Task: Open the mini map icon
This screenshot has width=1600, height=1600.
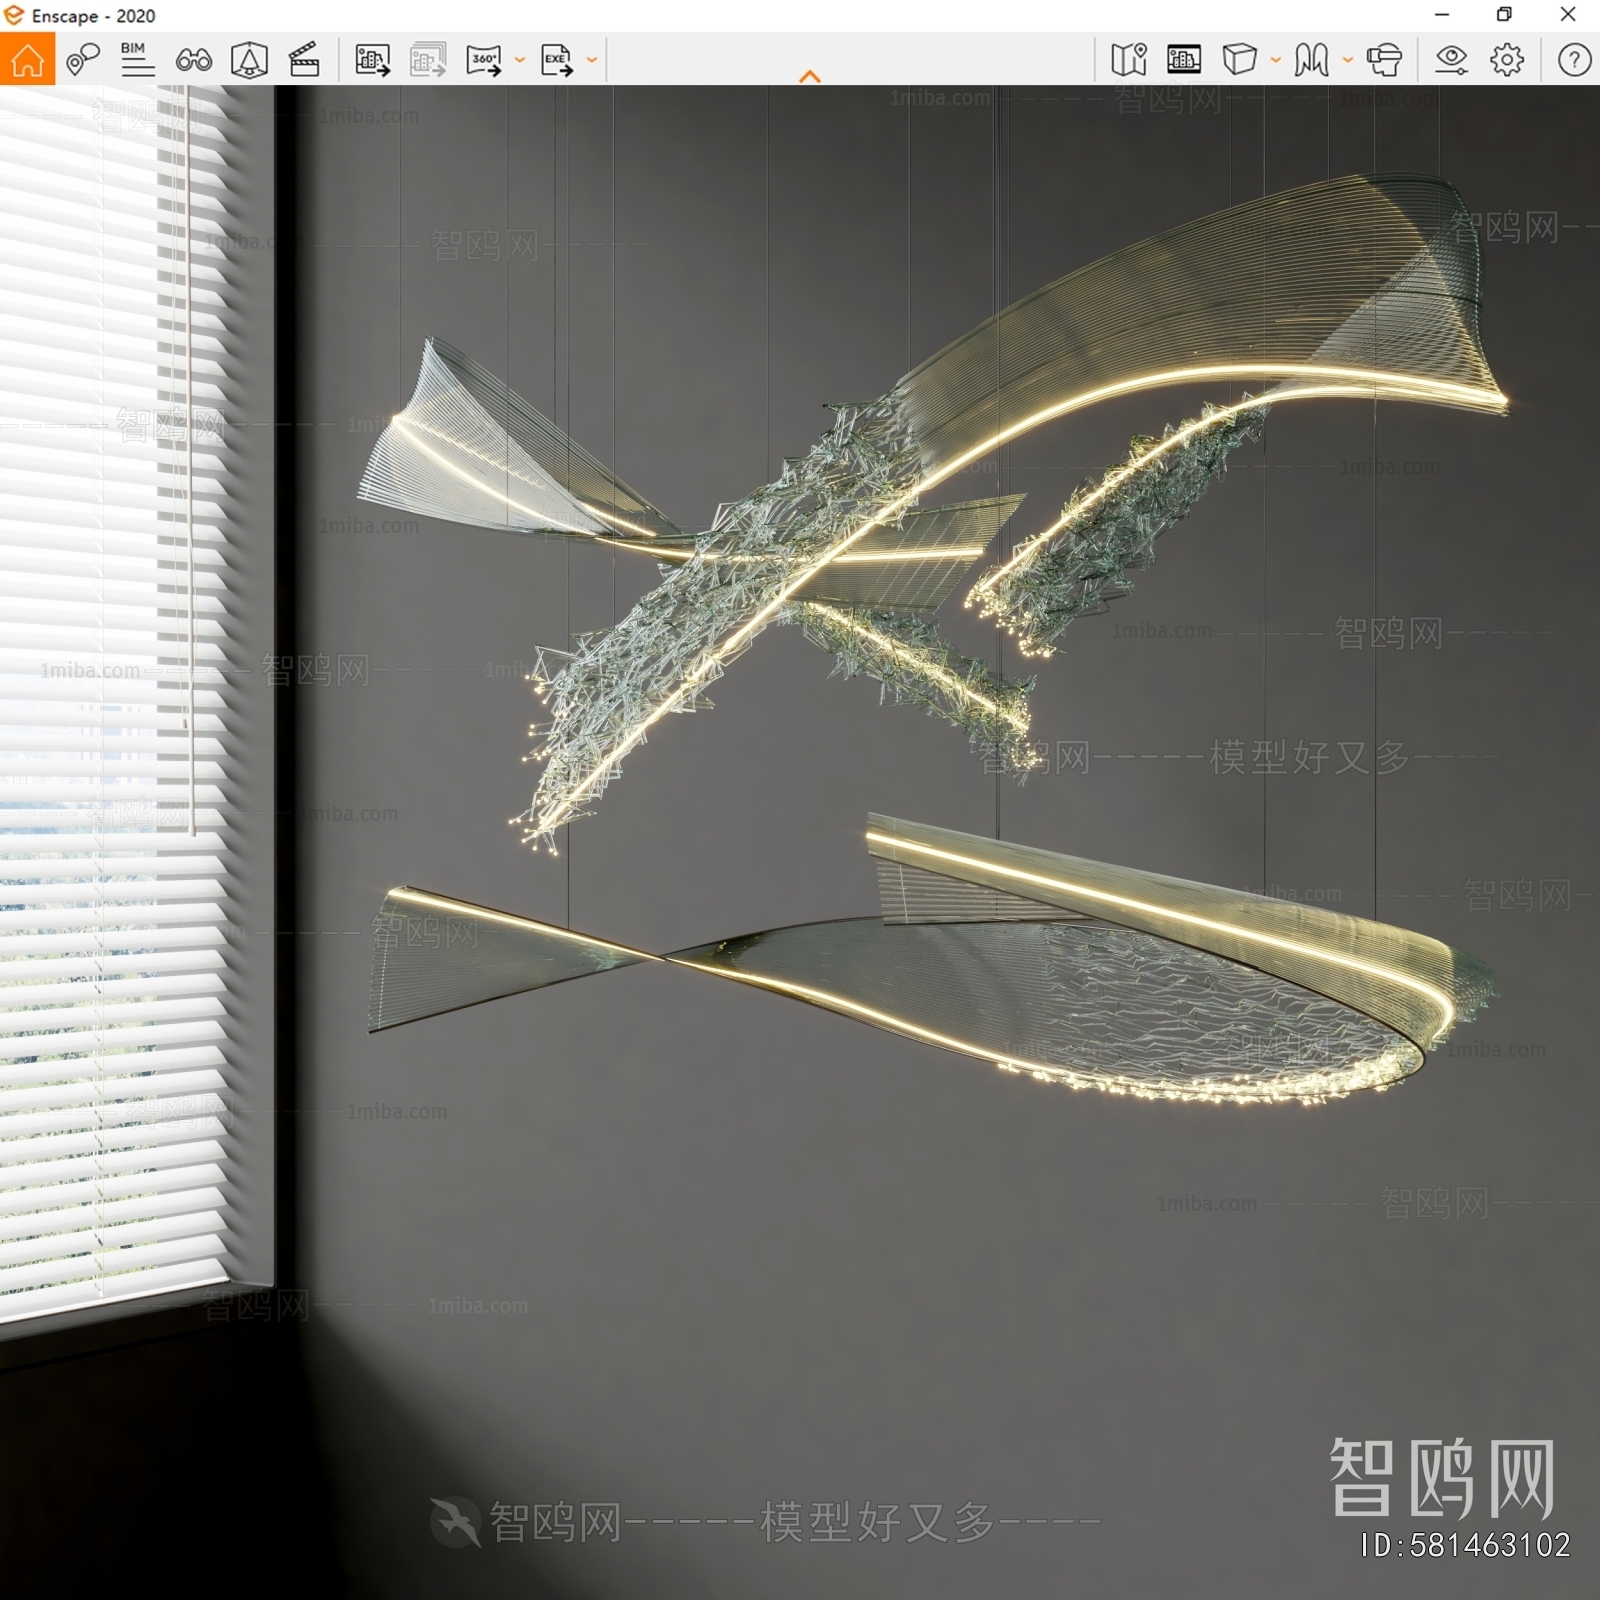Action: [1129, 60]
